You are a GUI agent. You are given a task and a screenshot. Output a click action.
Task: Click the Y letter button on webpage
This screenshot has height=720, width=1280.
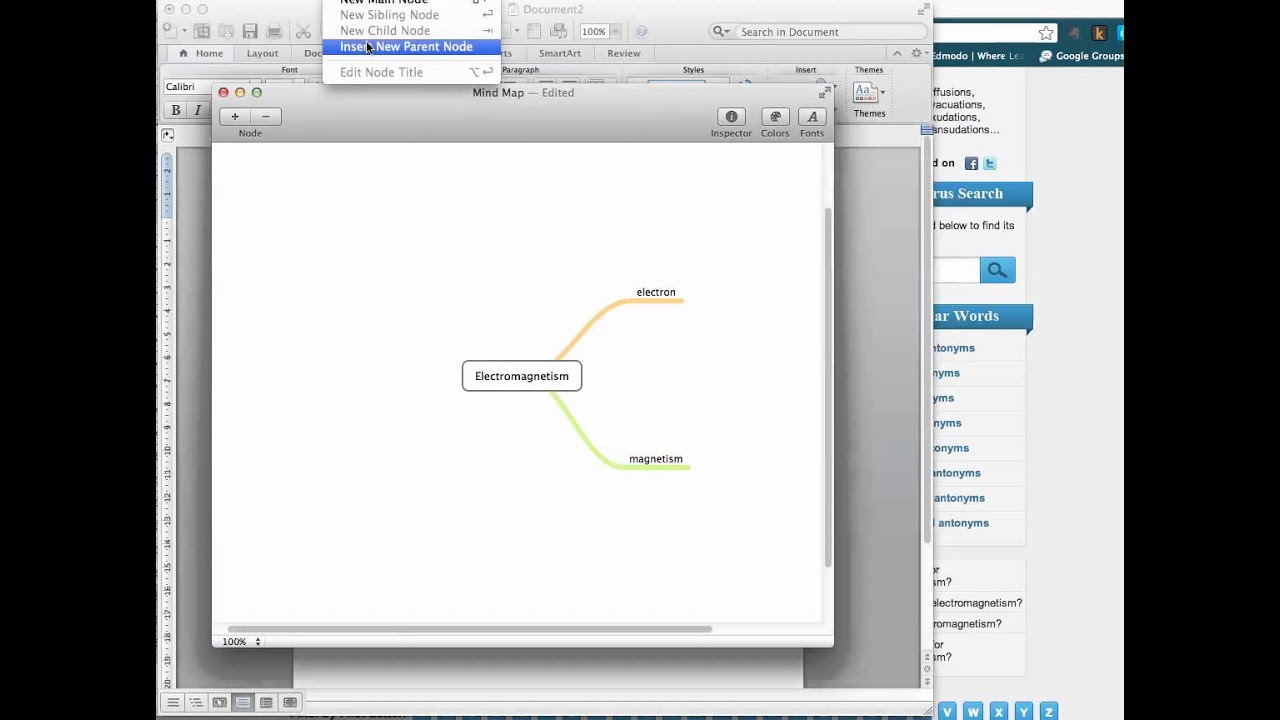(1023, 712)
